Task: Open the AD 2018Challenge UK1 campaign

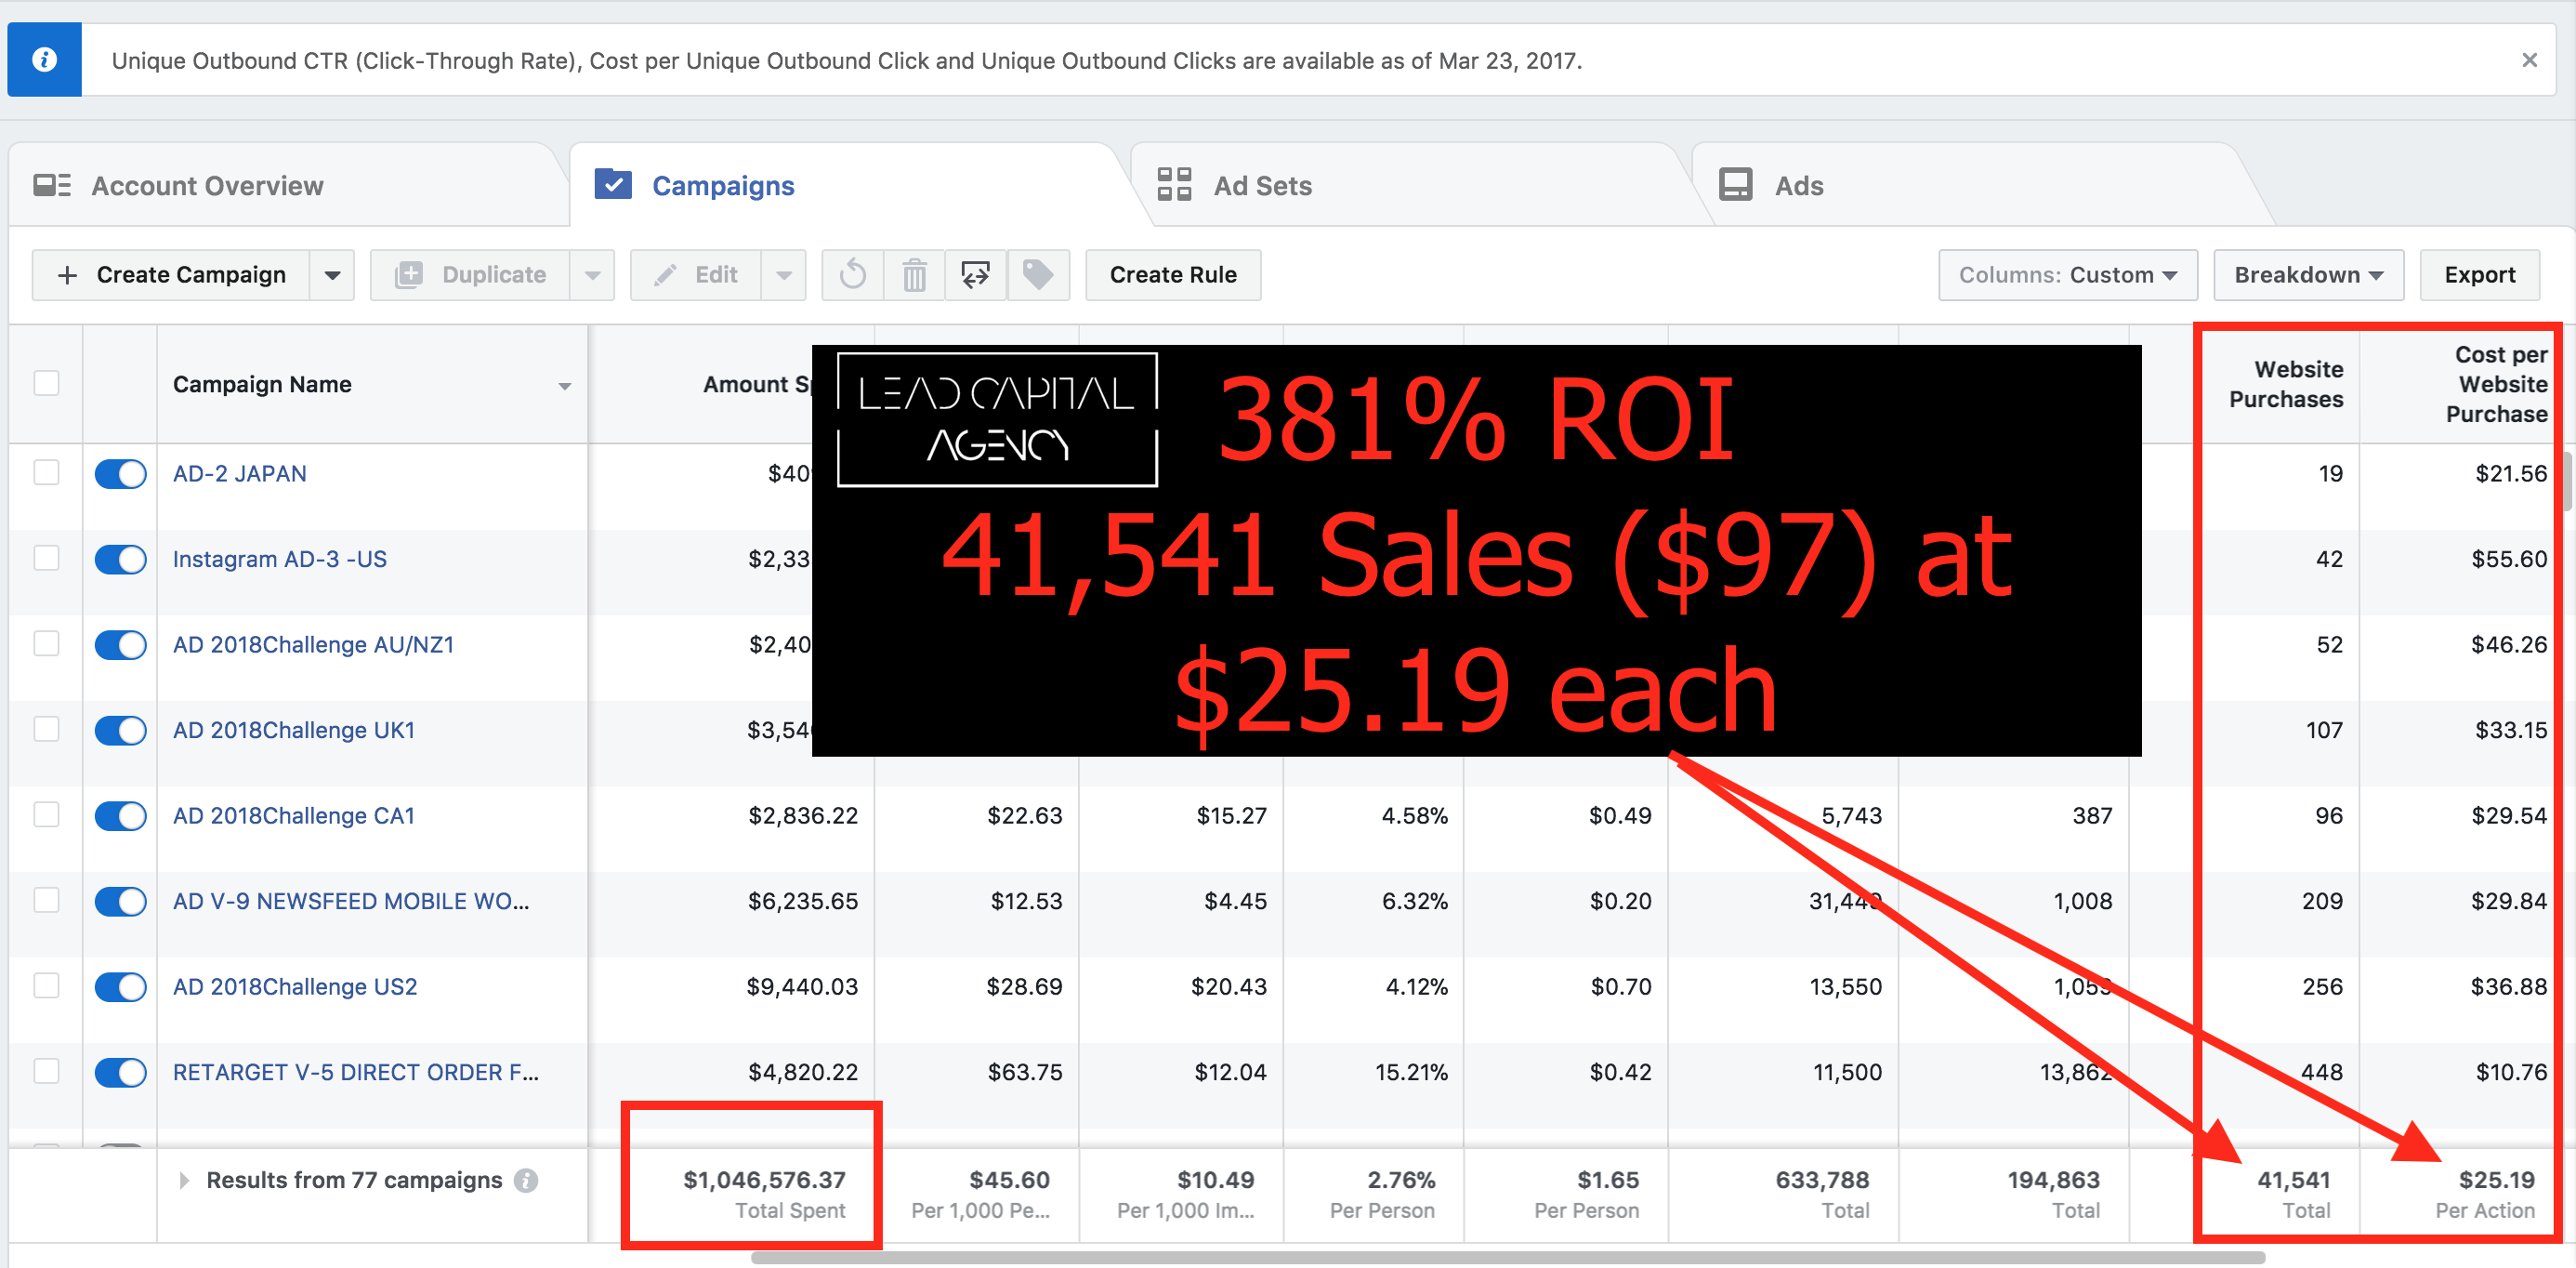Action: pos(294,730)
